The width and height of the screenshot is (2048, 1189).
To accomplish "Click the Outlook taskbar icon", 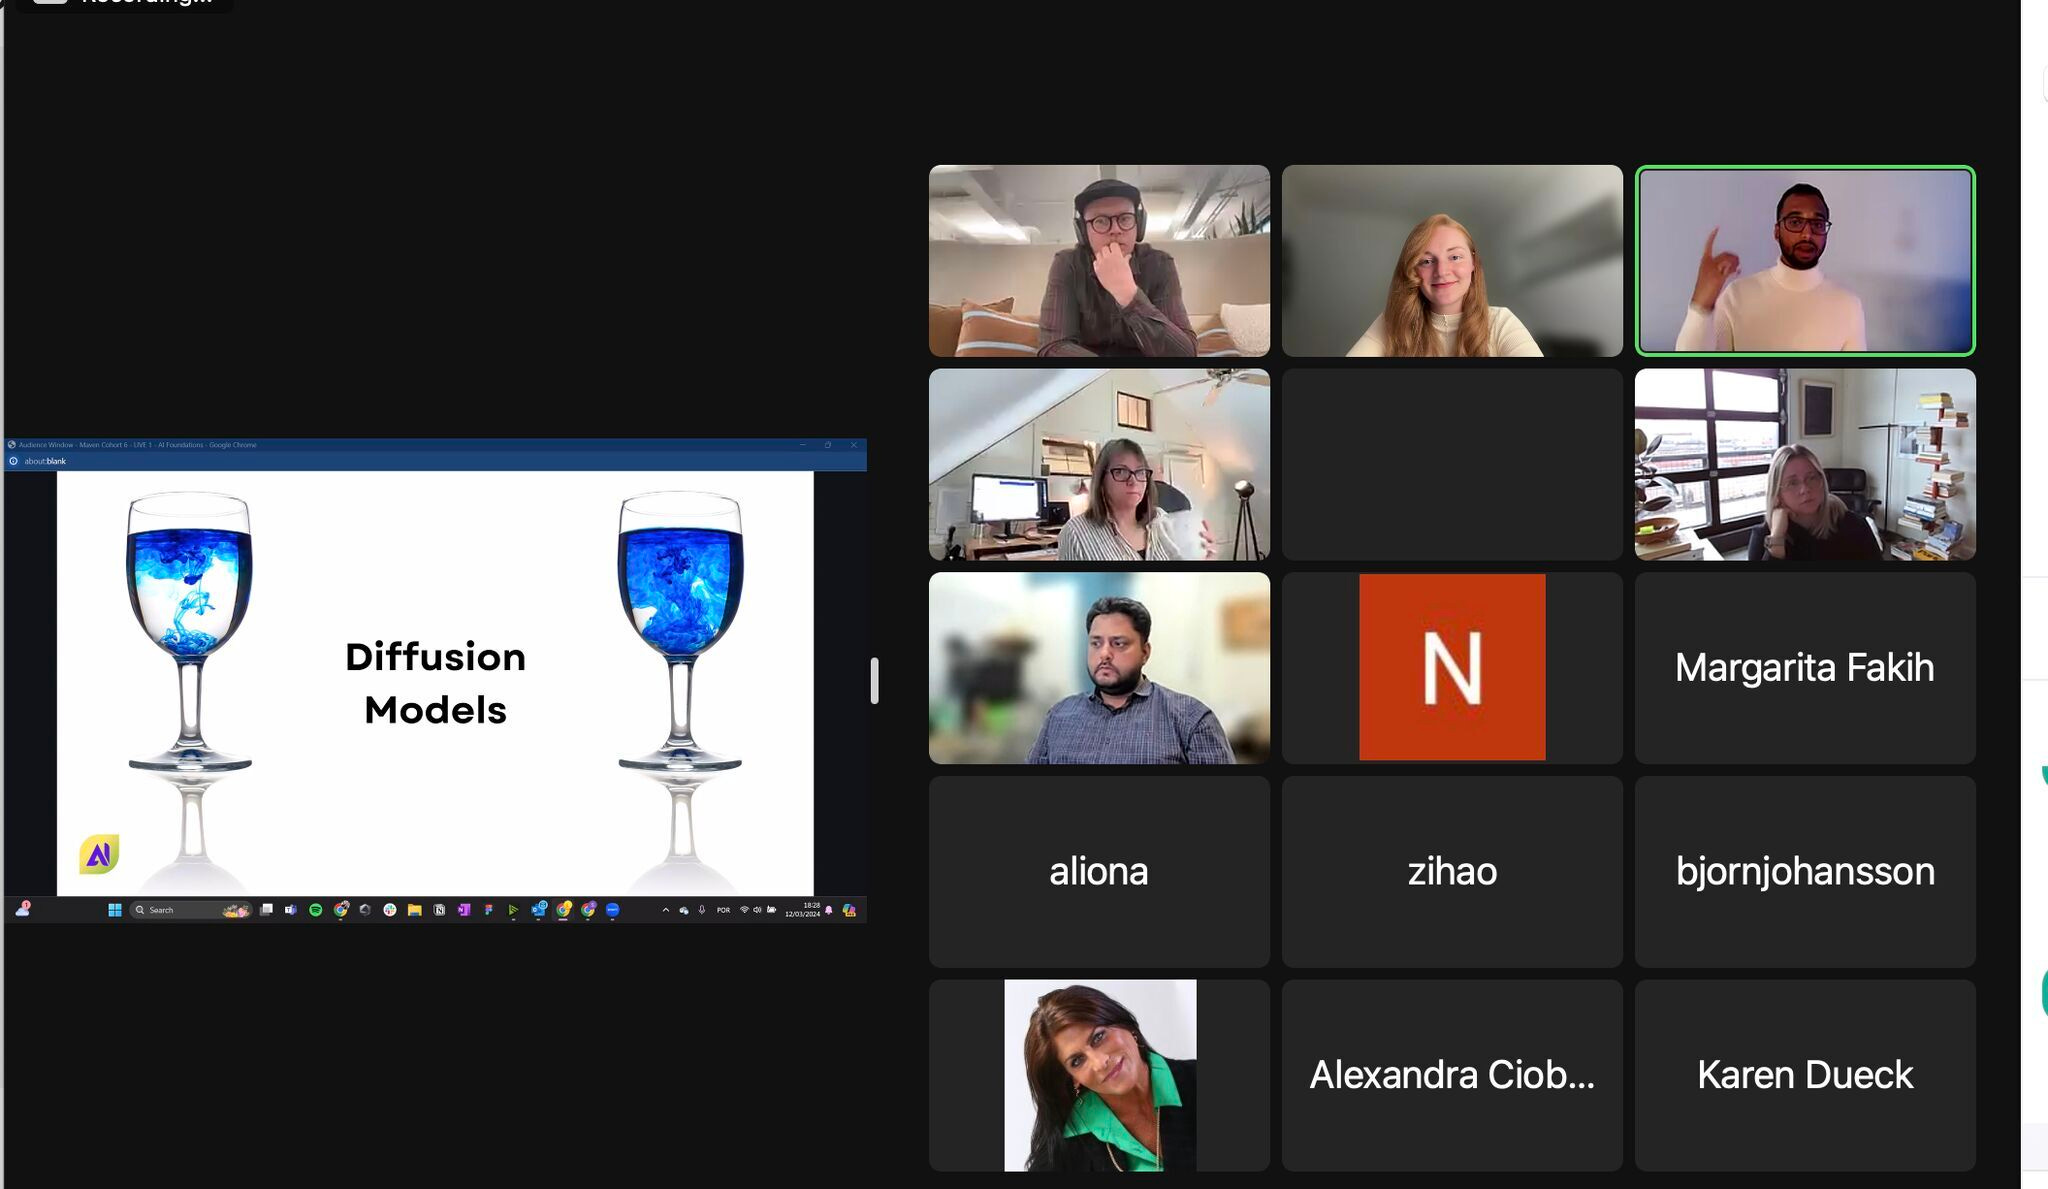I will pos(539,910).
